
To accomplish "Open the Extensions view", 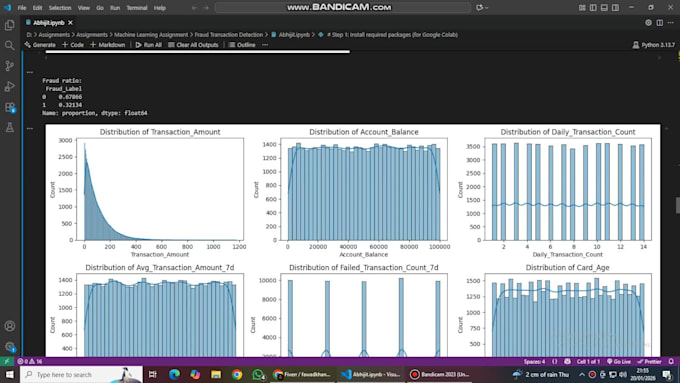I will coord(10,107).
